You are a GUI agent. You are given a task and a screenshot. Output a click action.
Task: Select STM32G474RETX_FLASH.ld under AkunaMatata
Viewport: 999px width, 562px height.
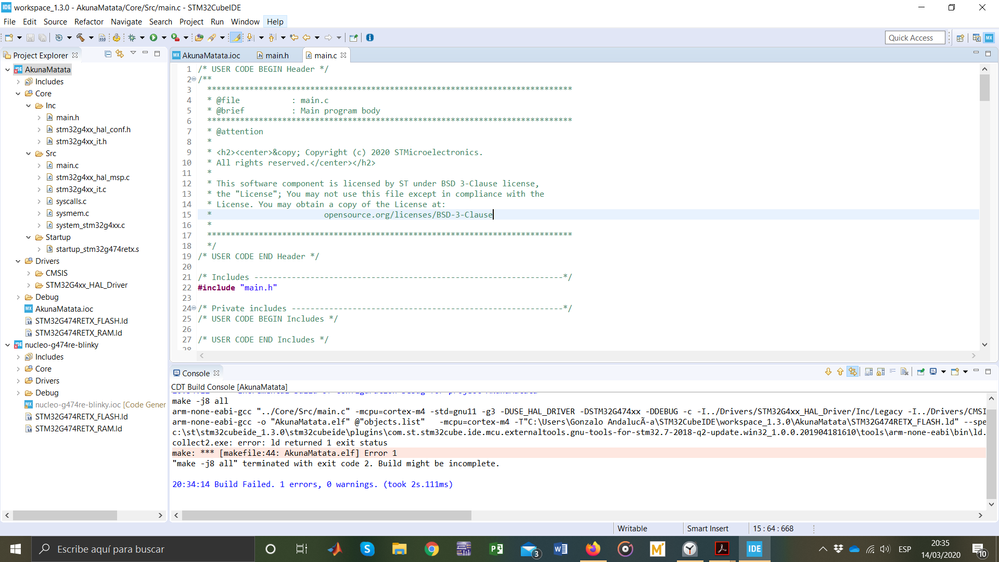coord(81,321)
